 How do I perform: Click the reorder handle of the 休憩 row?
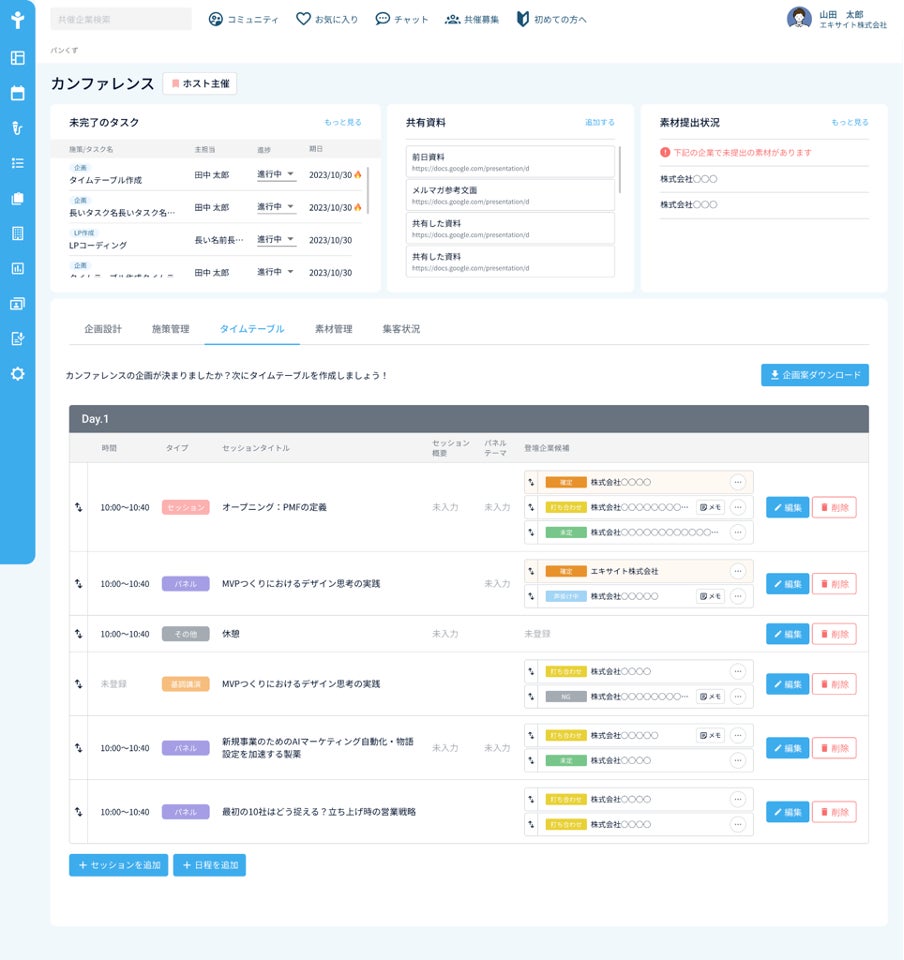pyautogui.click(x=78, y=634)
